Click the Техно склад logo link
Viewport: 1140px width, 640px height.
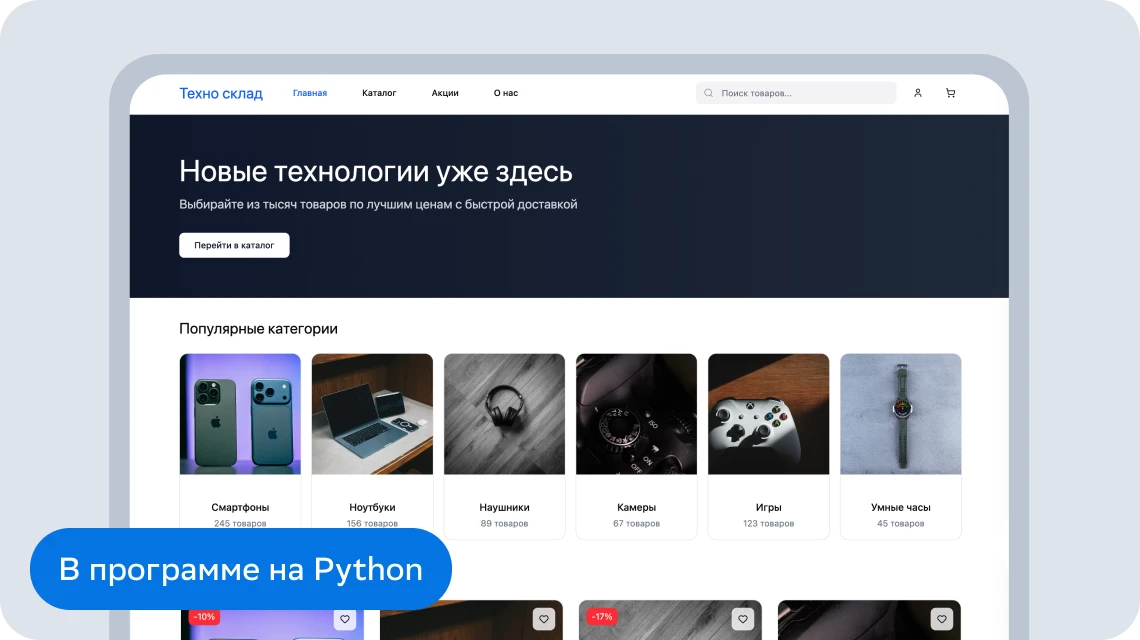pos(221,93)
